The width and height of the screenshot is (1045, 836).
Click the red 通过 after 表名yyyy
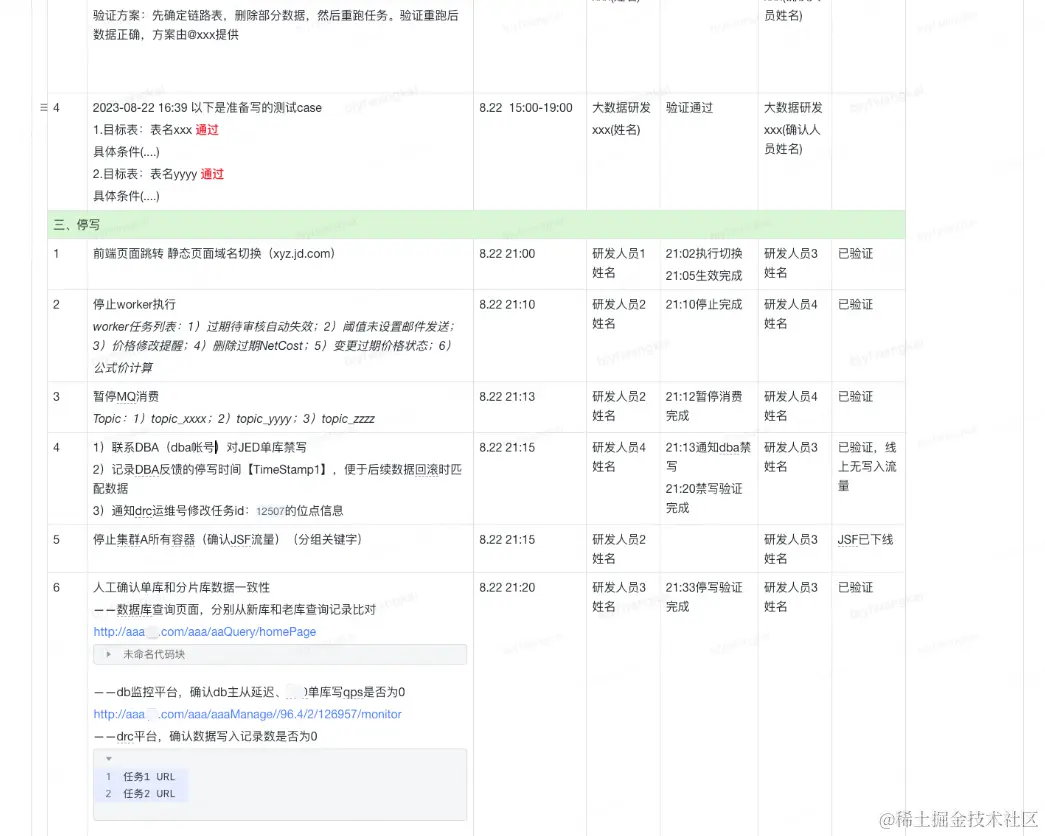pos(212,174)
